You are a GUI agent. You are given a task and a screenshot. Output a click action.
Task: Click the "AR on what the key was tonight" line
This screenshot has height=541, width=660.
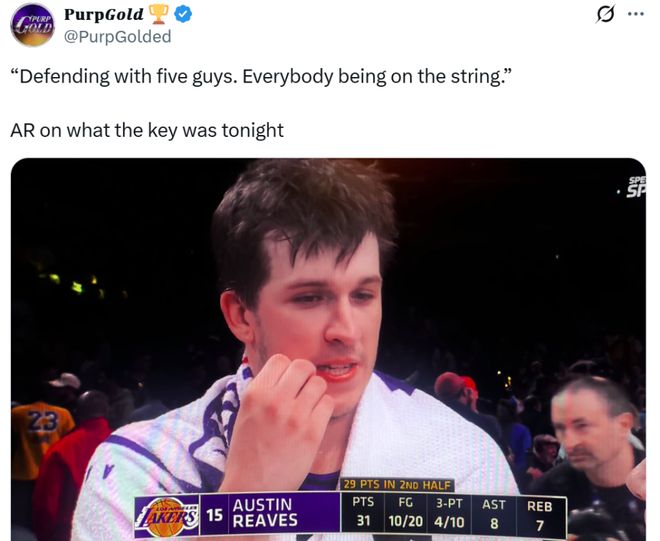point(147,131)
